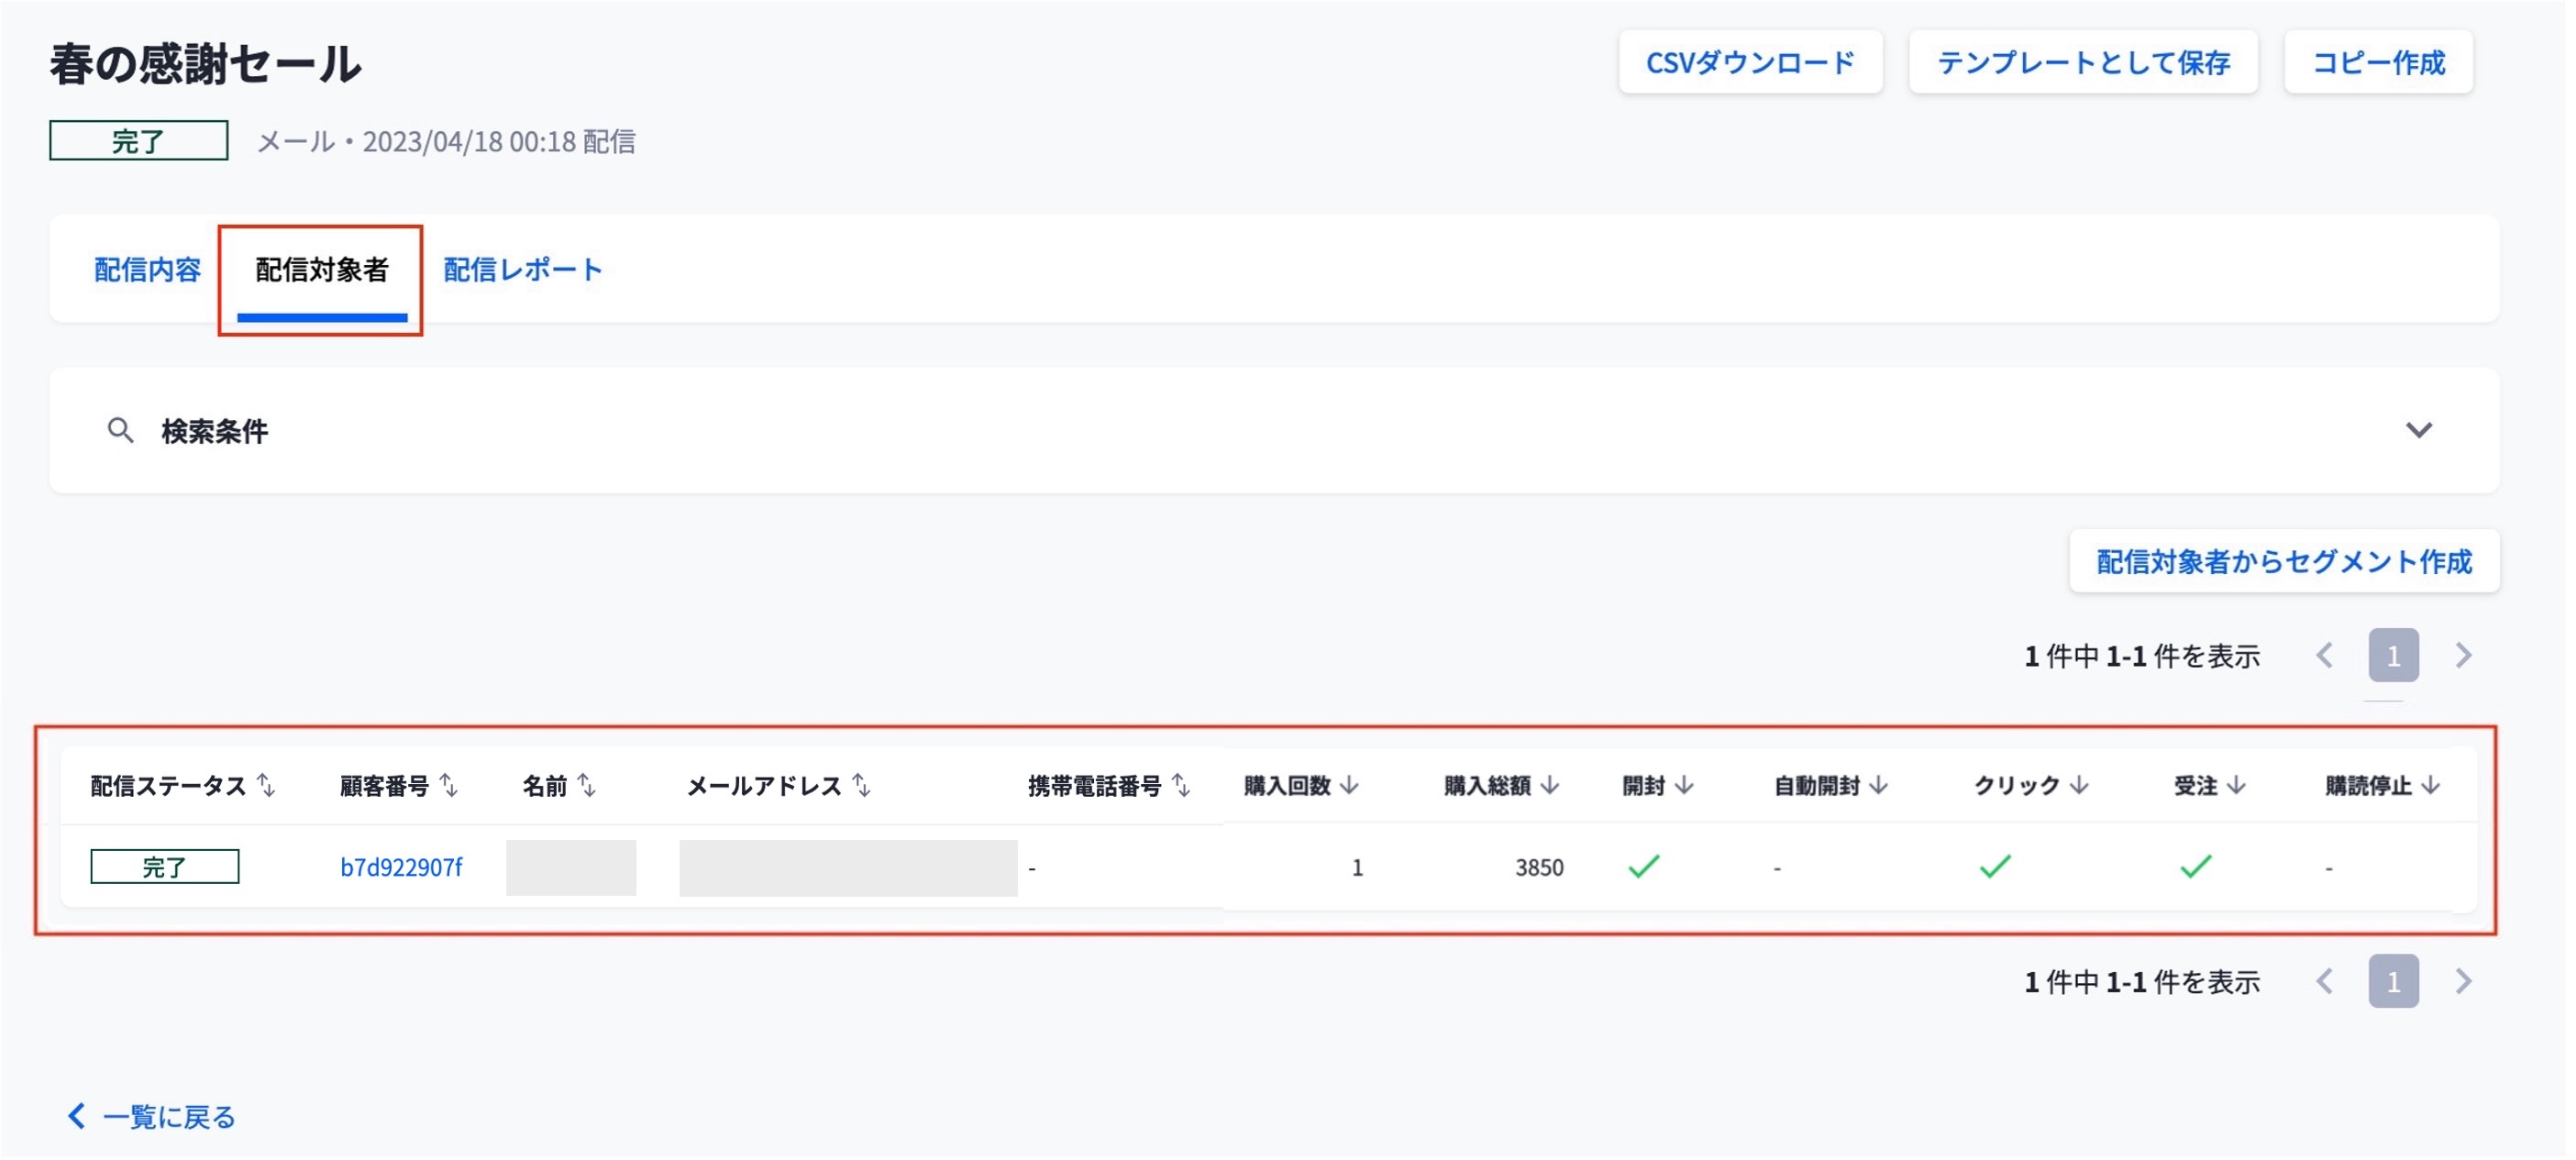Image resolution: width=2576 pixels, height=1160 pixels.
Task: Return via 一覧に戻る link
Action: (152, 1116)
